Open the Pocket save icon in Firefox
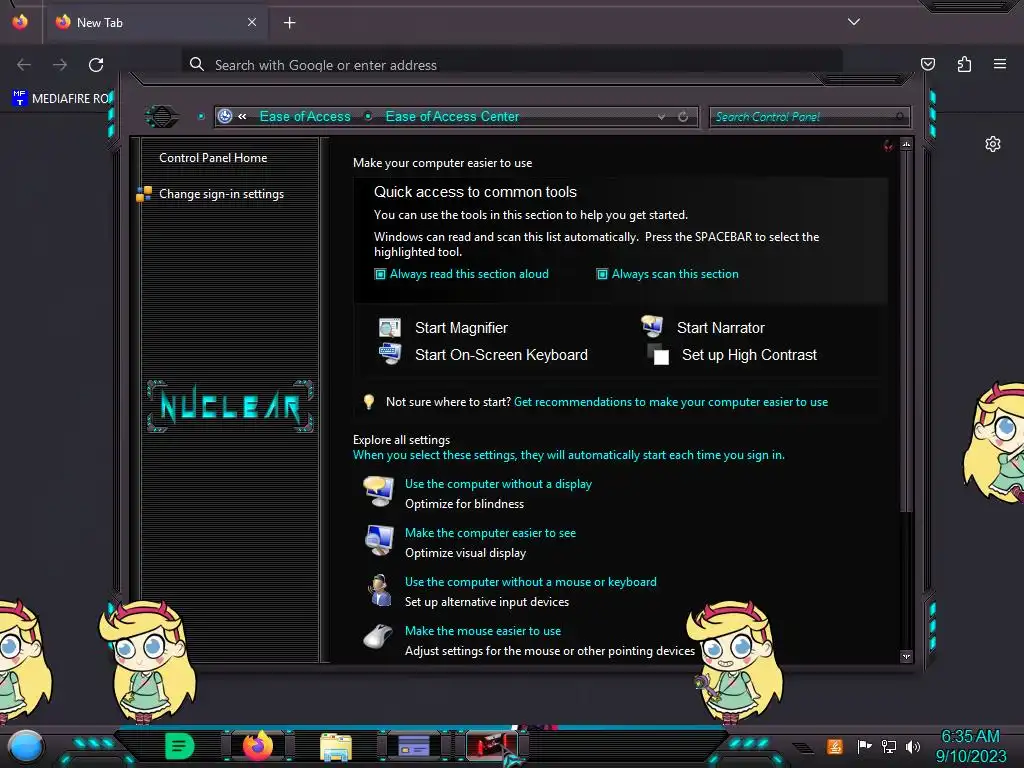The image size is (1024, 768). pos(928,64)
